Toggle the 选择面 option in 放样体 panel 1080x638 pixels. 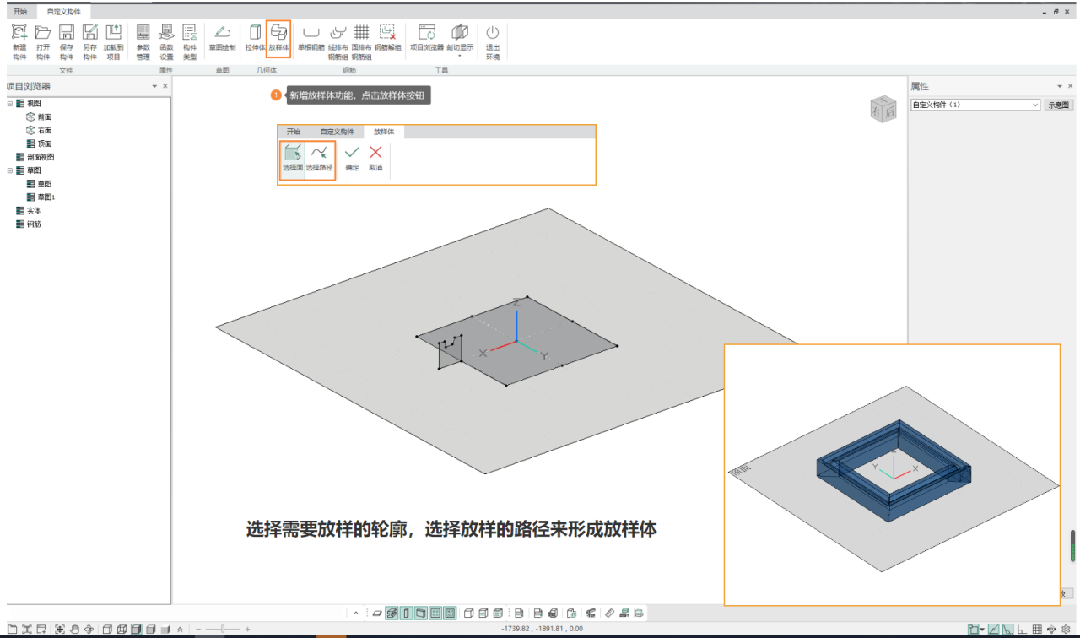(292, 158)
